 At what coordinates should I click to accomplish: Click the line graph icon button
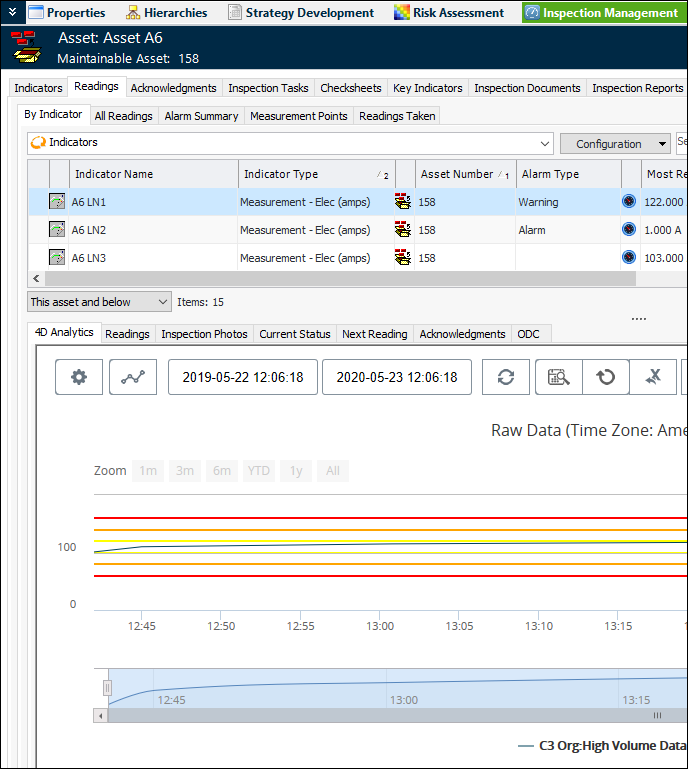[x=133, y=377]
